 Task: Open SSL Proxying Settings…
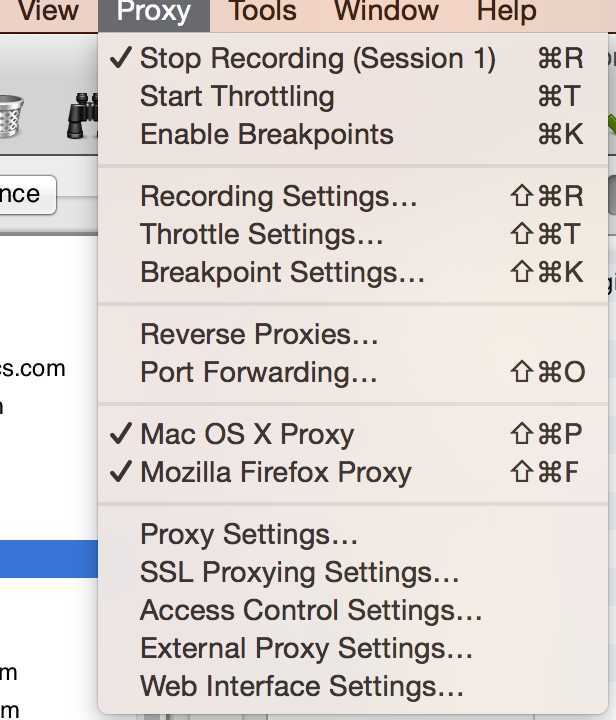tap(353, 573)
